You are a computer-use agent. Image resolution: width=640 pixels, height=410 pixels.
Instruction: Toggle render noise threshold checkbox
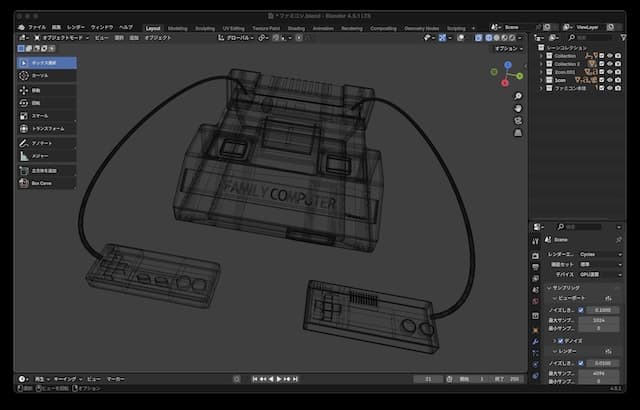pyautogui.click(x=581, y=363)
